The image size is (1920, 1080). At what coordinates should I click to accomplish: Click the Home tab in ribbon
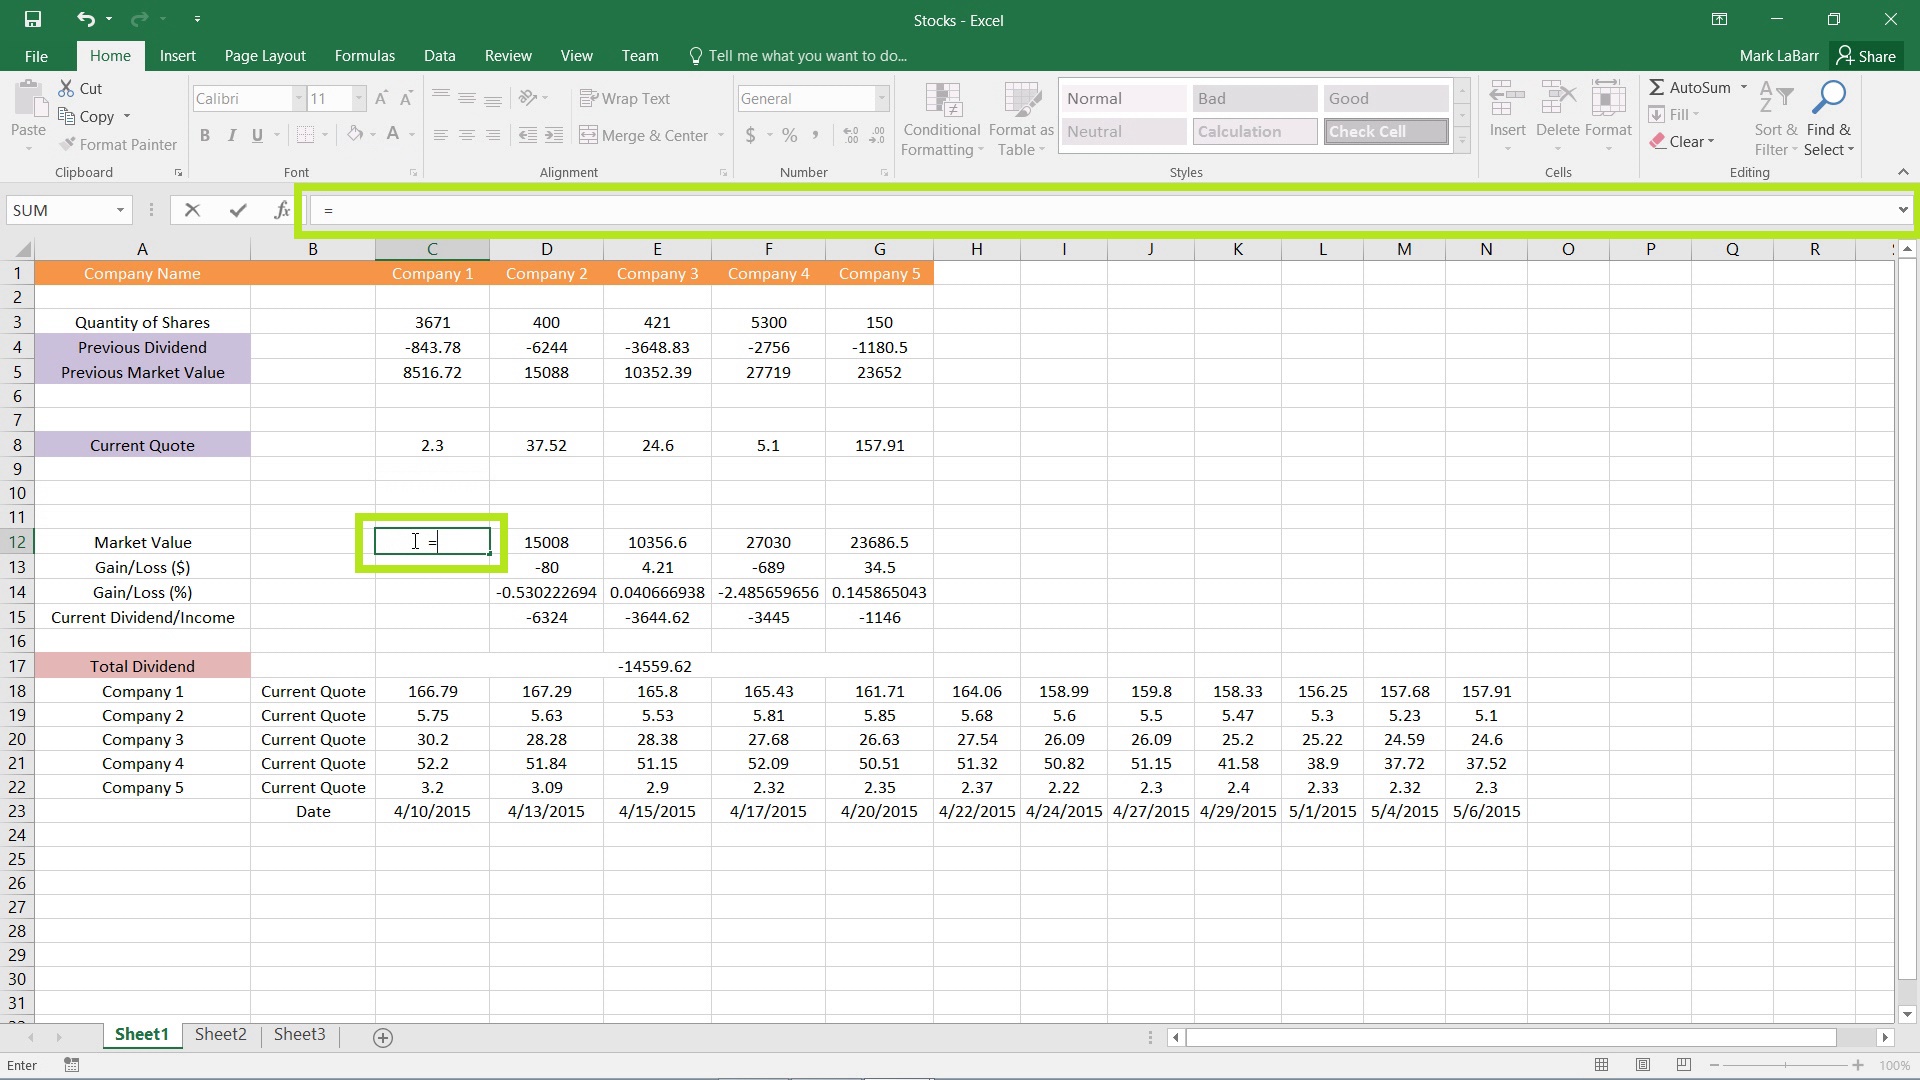[109, 55]
